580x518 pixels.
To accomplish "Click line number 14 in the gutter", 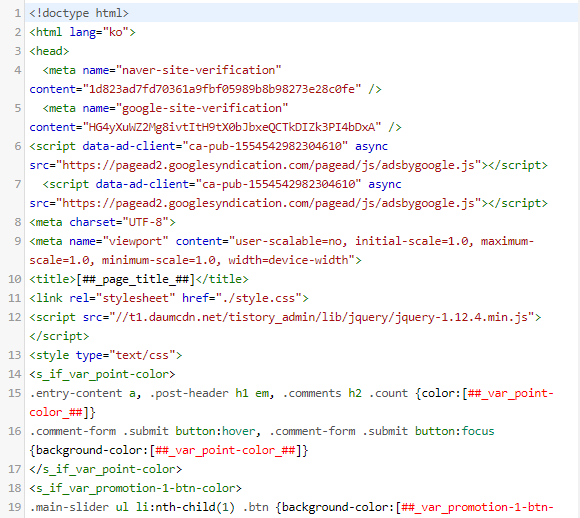I will 15,374.
